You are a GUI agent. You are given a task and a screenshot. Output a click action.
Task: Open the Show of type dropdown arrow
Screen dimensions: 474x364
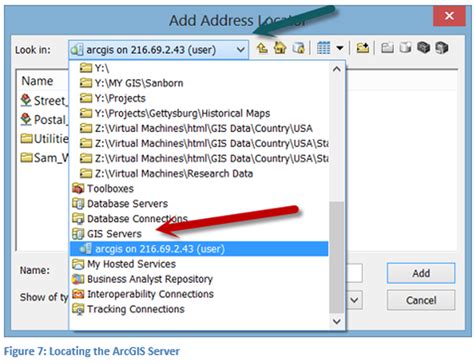[354, 300]
